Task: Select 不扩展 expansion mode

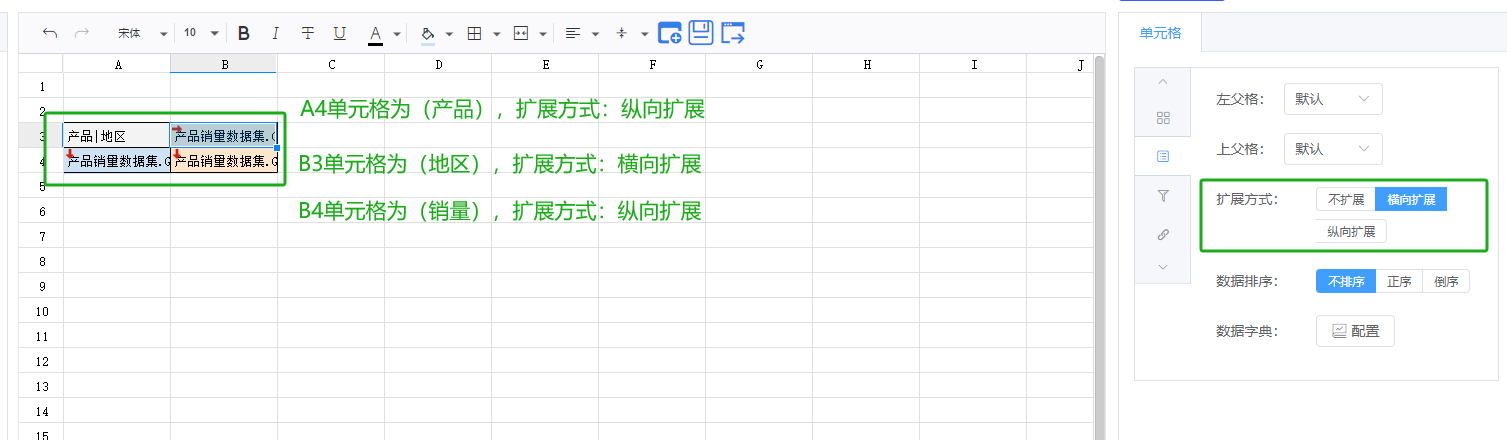Action: (1346, 199)
